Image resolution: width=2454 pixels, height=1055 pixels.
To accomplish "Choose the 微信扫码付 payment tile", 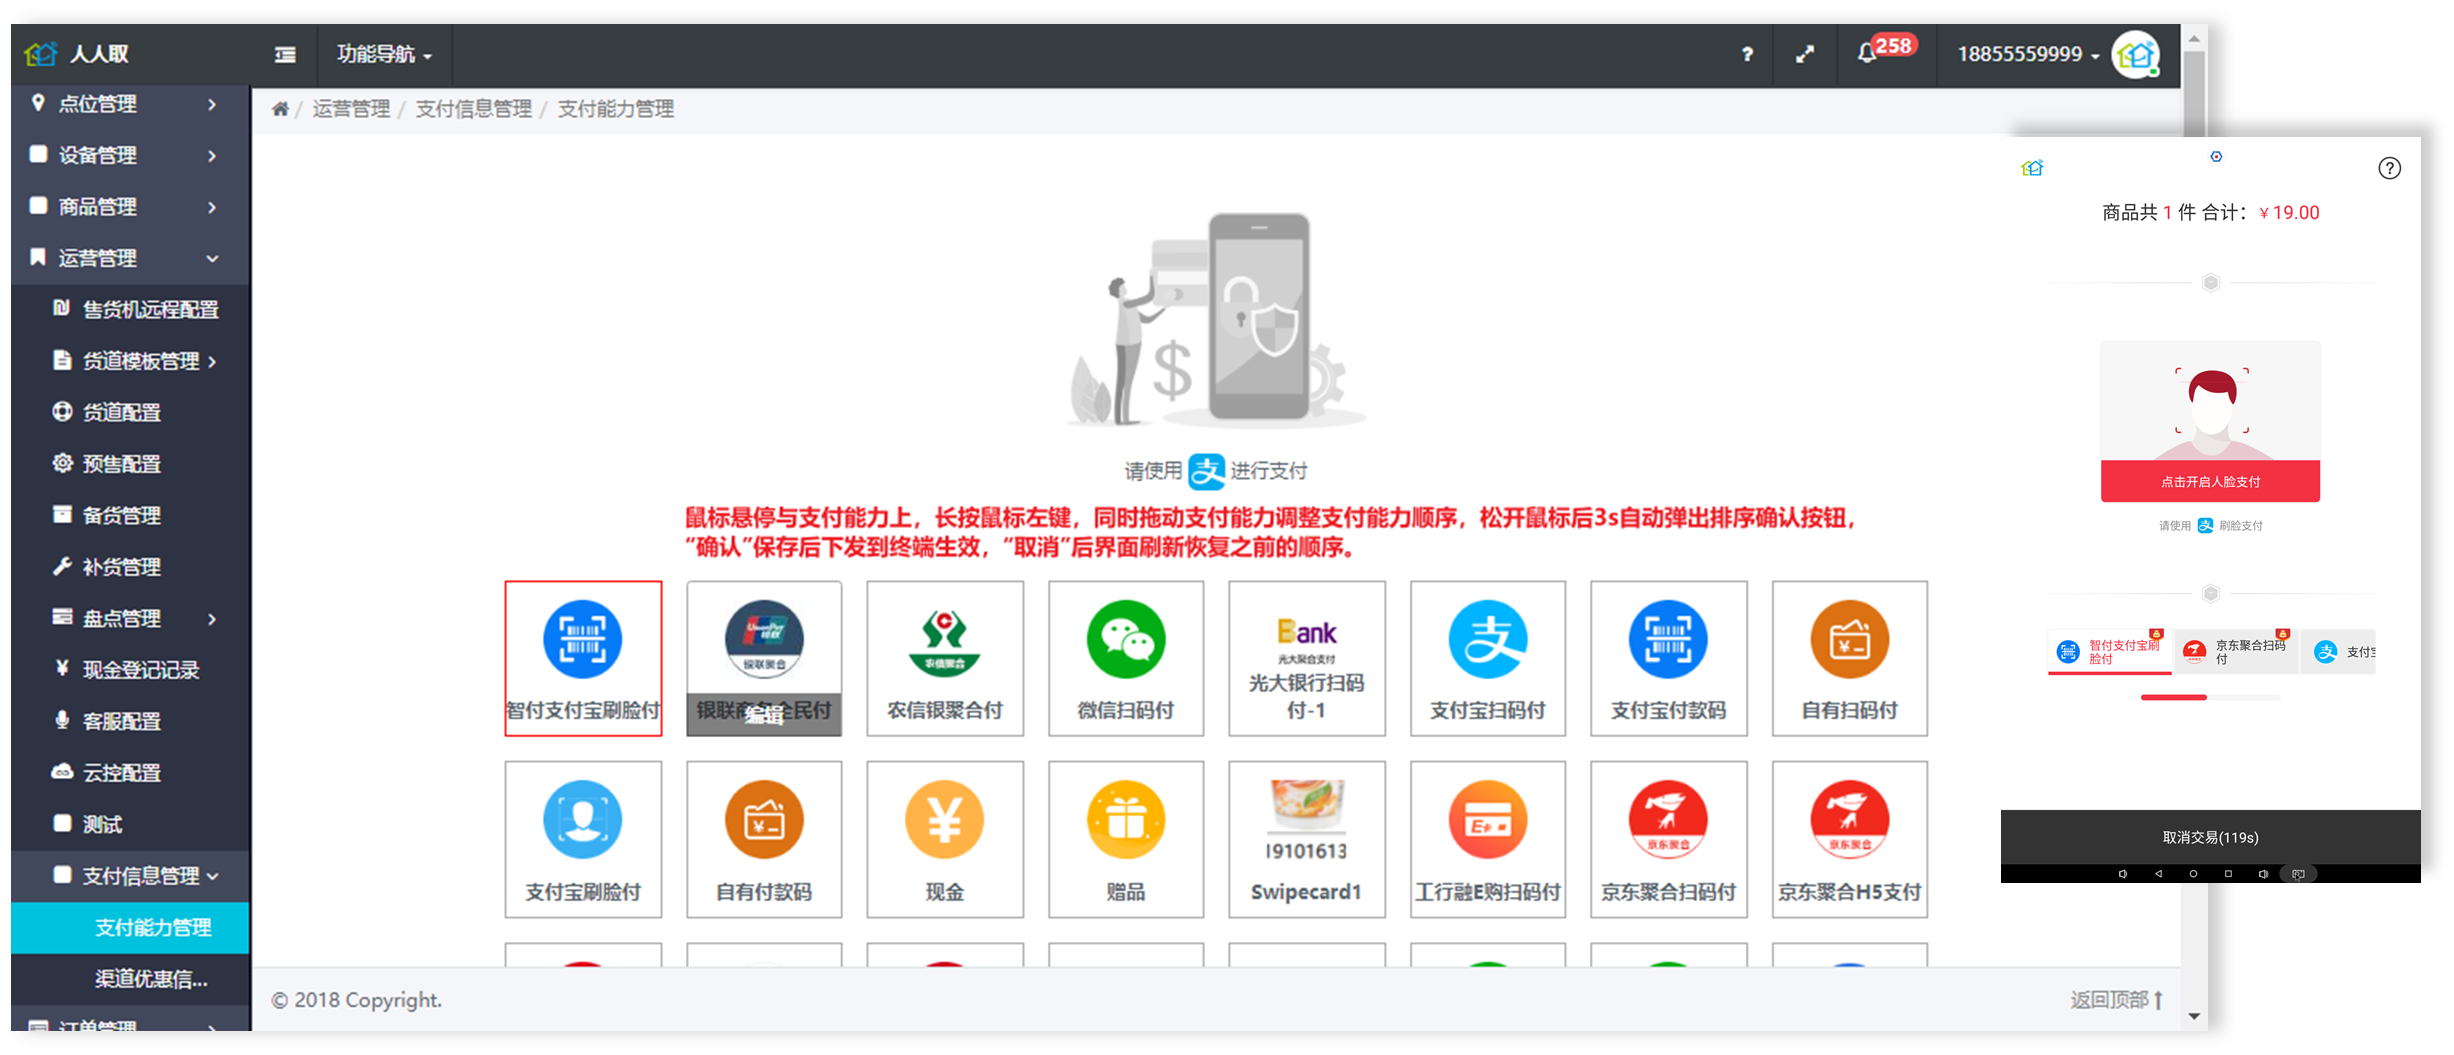I will coord(1126,658).
